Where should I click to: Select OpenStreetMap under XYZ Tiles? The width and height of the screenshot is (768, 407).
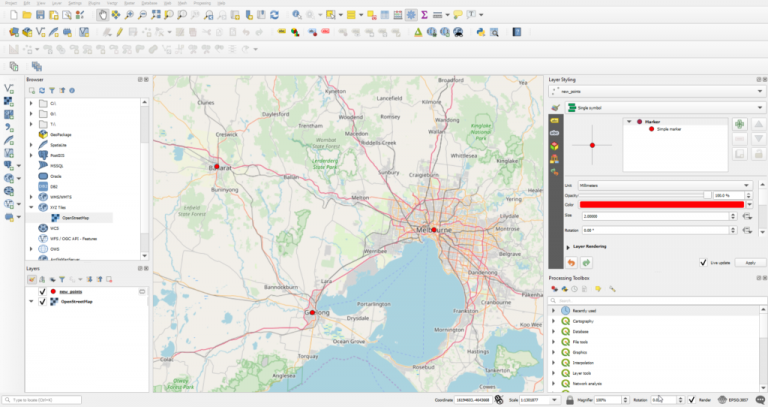[x=75, y=217]
